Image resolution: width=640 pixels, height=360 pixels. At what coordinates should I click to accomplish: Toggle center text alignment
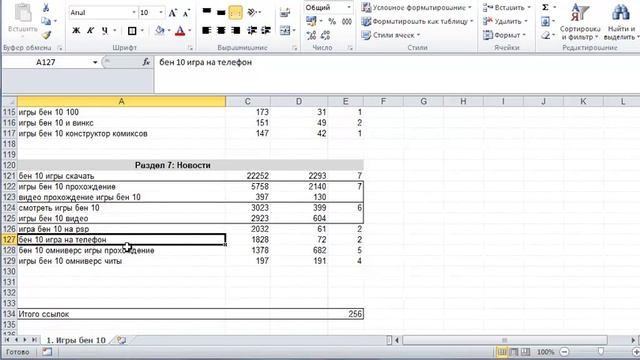pos(221,30)
